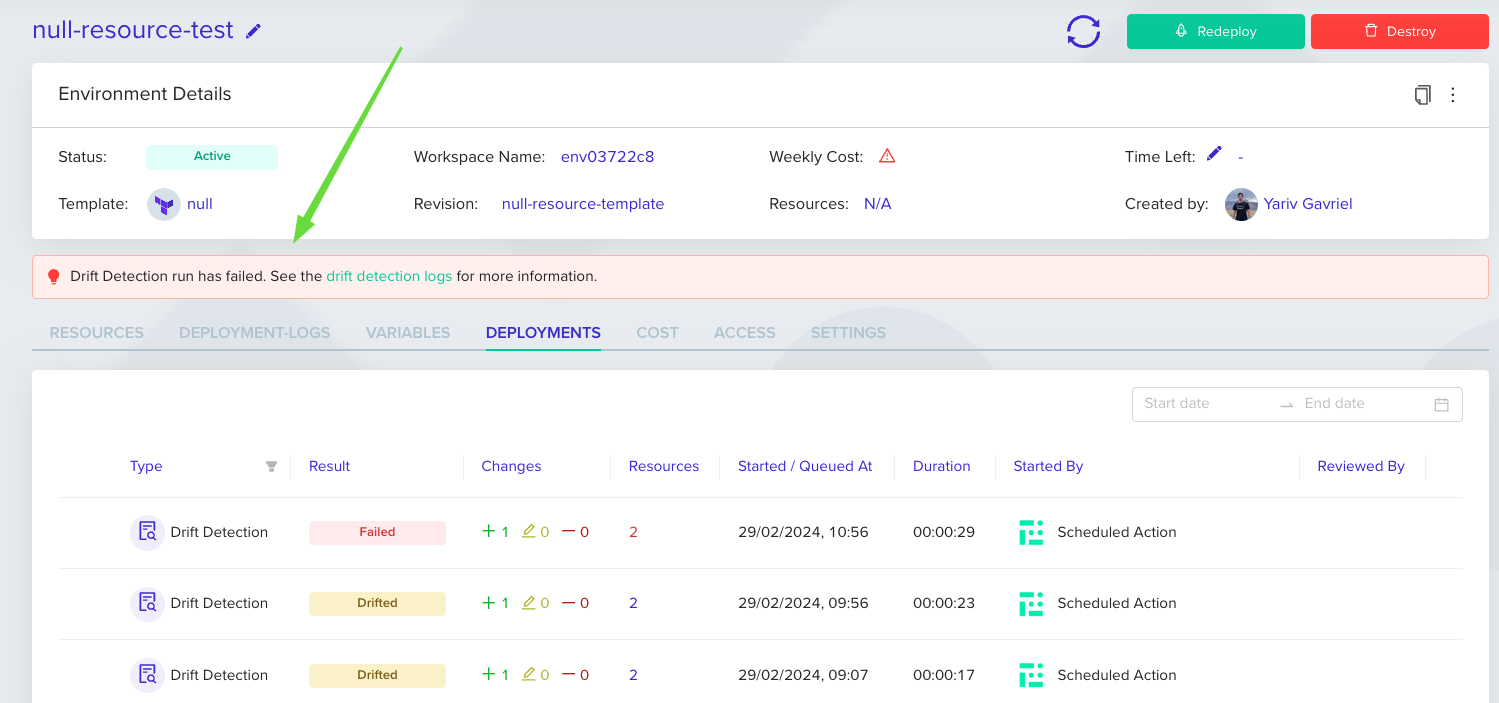
Task: Click the Result column header
Action: pos(330,466)
